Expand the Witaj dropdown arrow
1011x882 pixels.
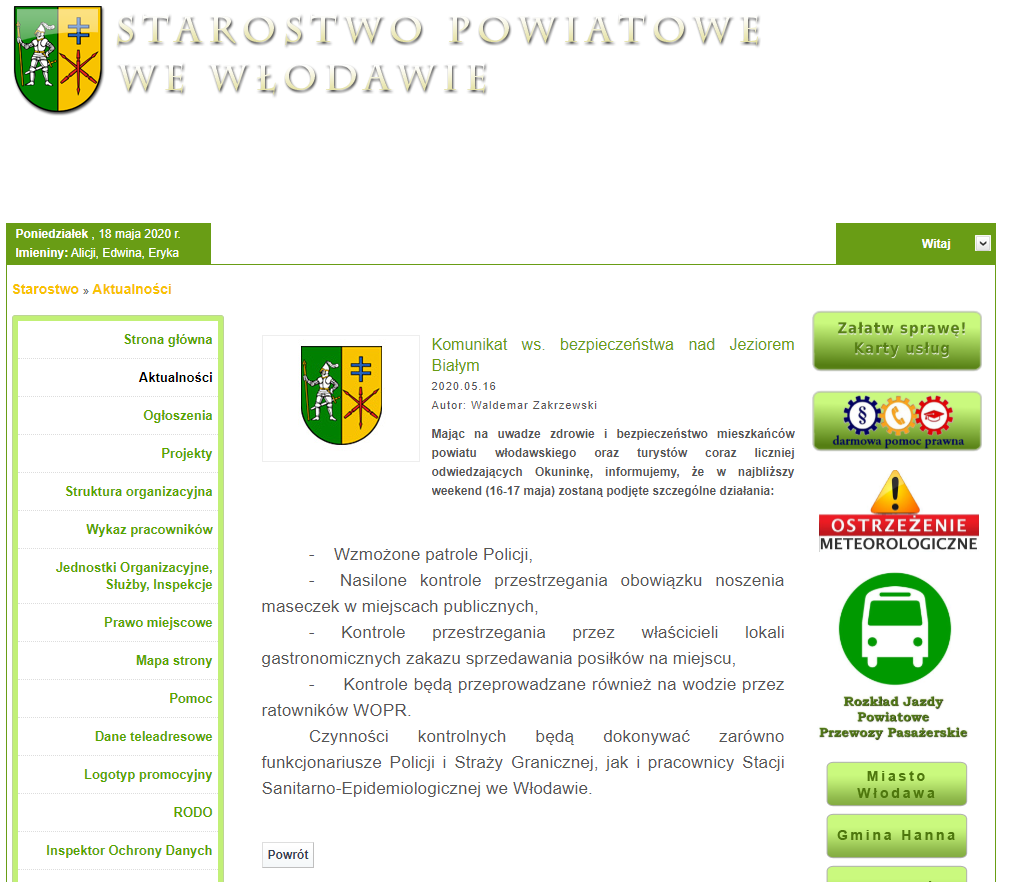(x=982, y=243)
